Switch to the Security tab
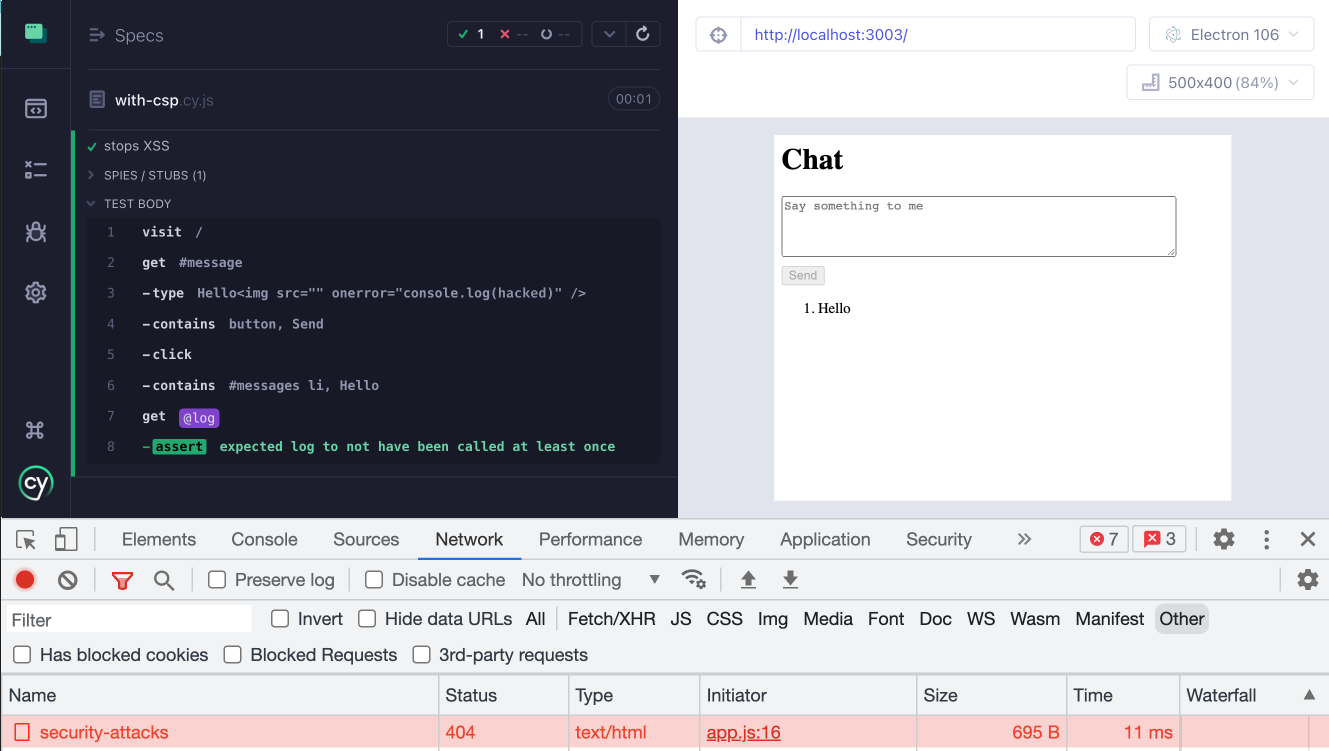The image size is (1329, 751). point(939,539)
